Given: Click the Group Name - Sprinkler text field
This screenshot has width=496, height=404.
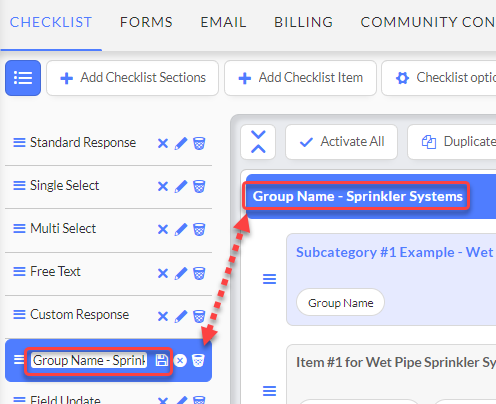Looking at the screenshot, I should 89,360.
